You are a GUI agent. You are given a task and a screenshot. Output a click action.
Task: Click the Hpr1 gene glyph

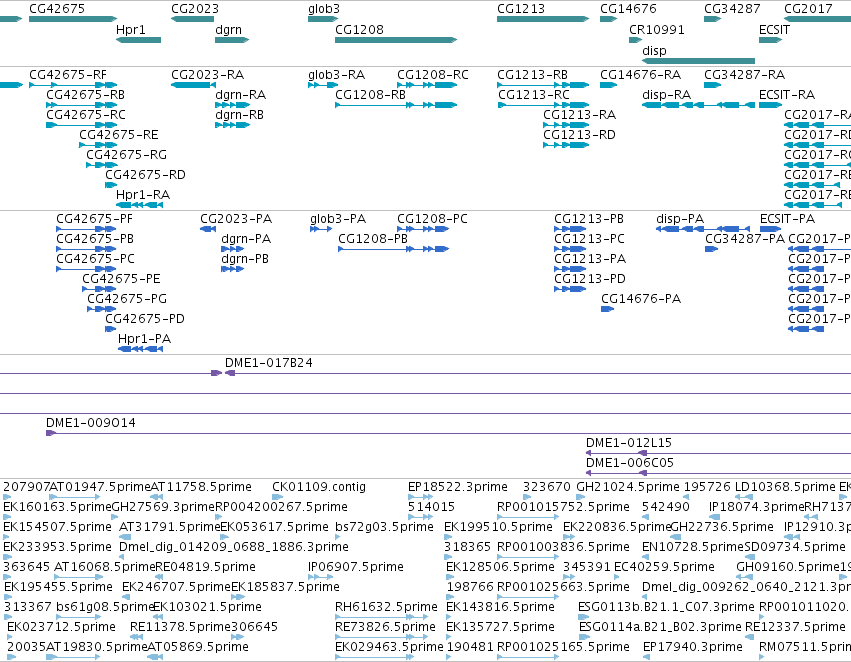pyautogui.click(x=138, y=40)
